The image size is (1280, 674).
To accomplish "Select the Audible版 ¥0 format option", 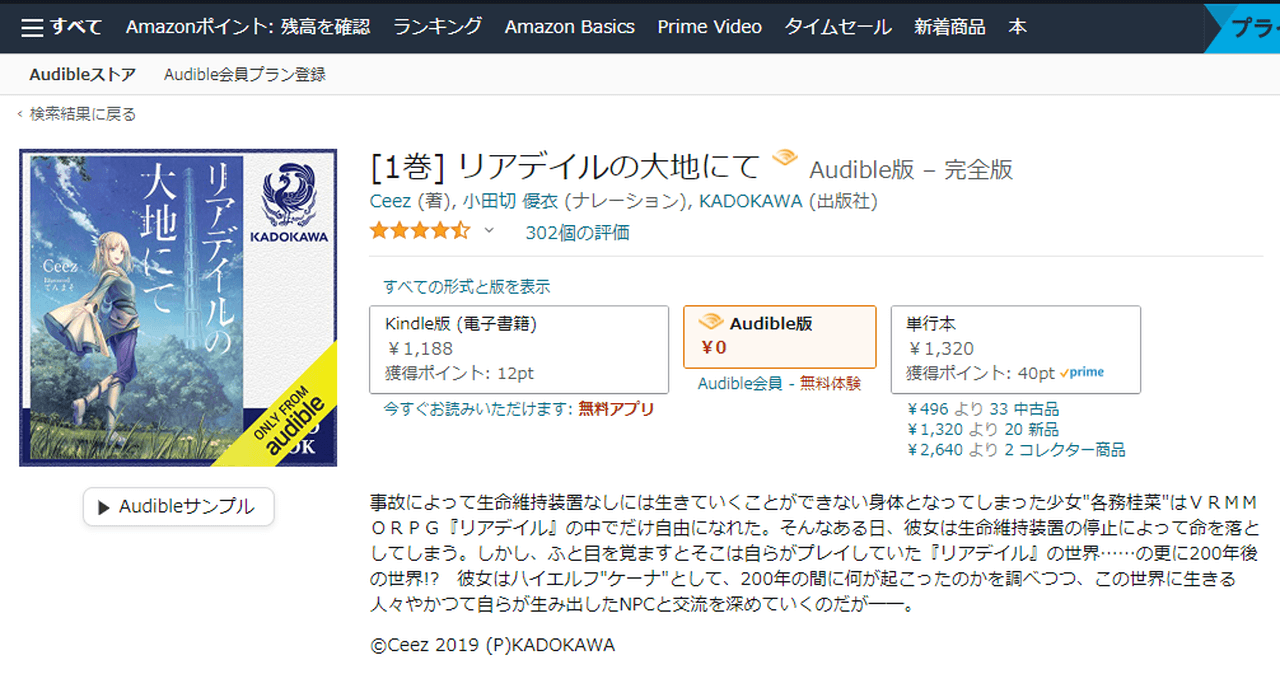I will 779,337.
